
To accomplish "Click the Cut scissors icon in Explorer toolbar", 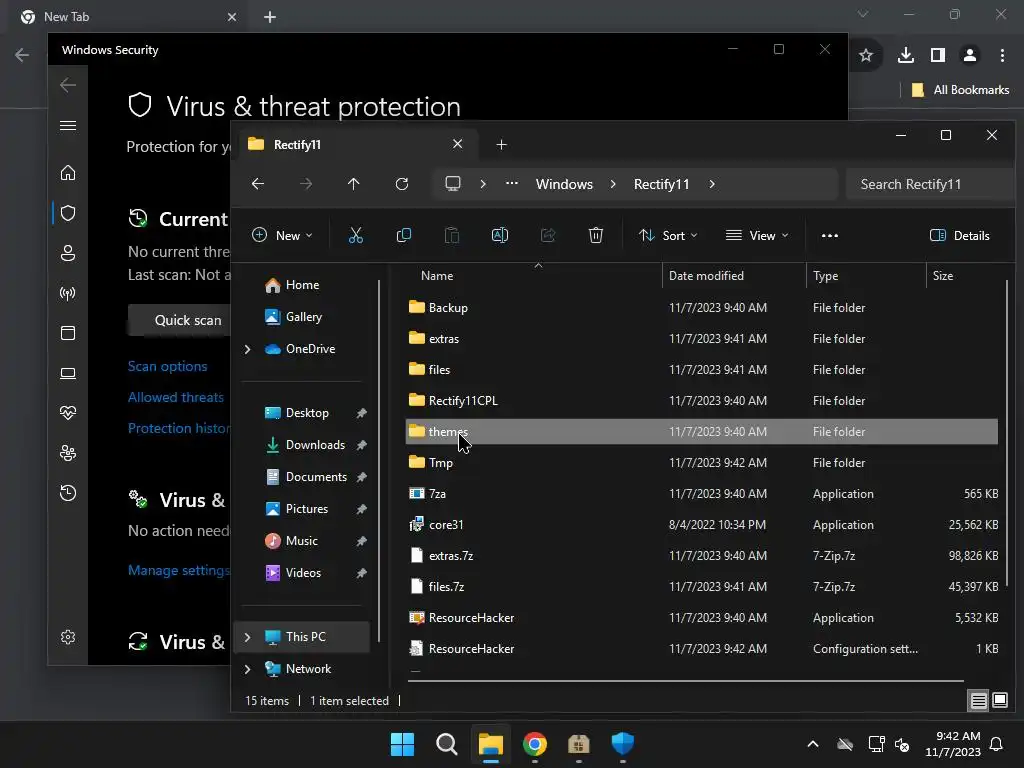I will pos(355,235).
